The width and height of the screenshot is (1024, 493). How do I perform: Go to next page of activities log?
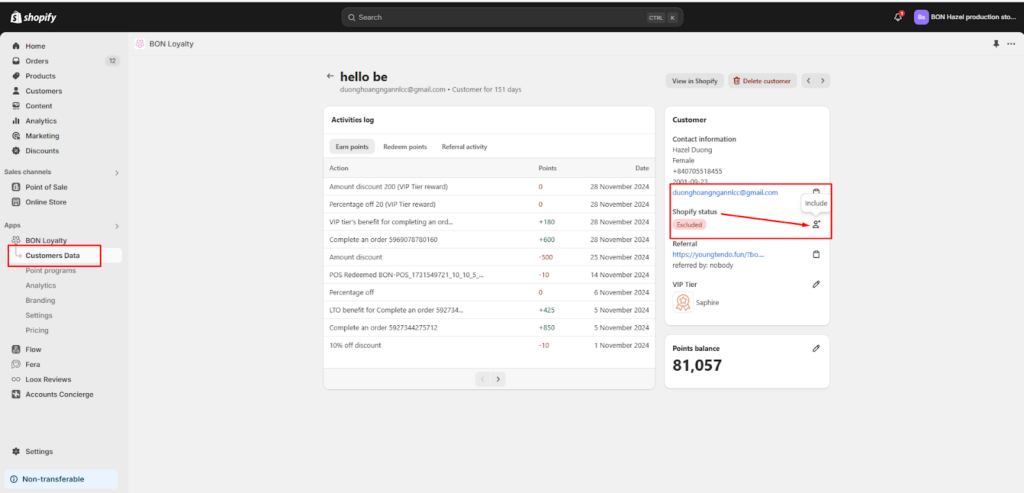[x=499, y=379]
